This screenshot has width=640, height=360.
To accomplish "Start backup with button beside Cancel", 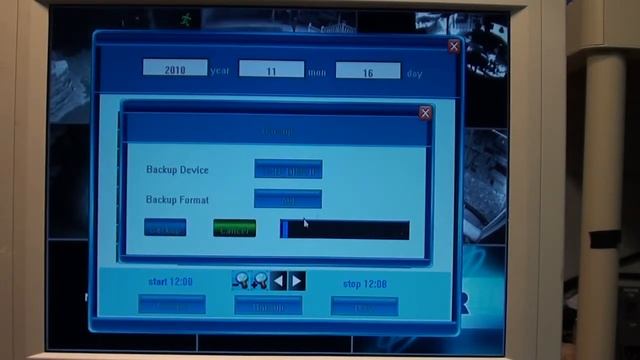I will [165, 227].
